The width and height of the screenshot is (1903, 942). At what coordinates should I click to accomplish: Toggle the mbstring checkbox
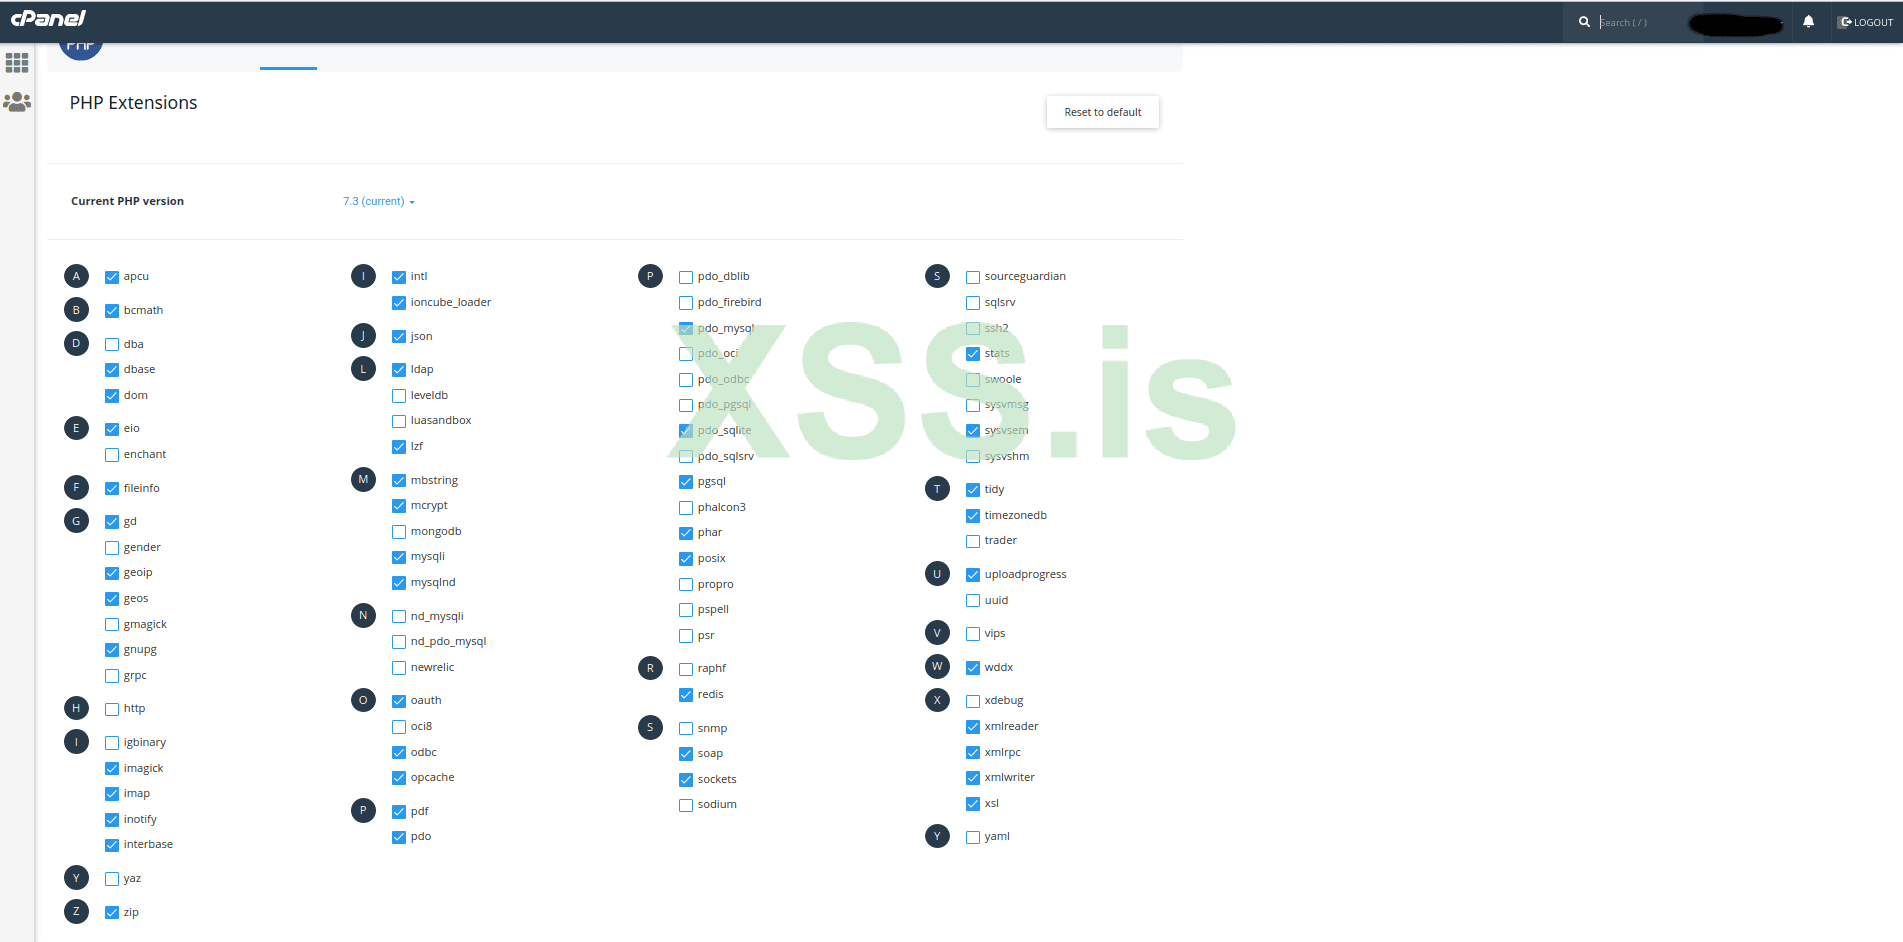click(399, 481)
